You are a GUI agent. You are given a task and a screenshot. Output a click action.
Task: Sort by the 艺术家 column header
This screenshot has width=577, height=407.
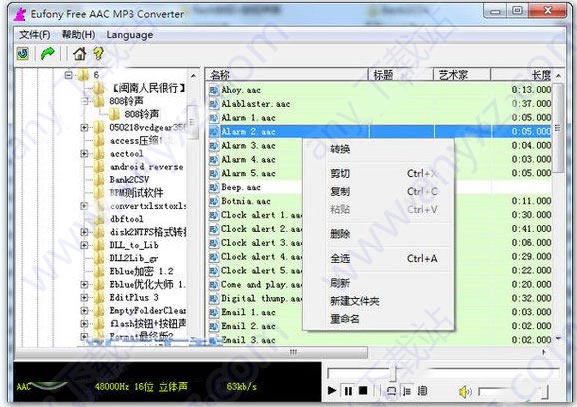click(x=462, y=75)
